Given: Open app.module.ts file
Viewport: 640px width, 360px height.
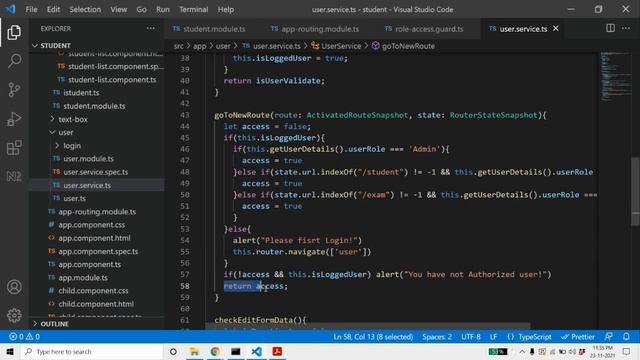Looking at the screenshot, I should tap(83, 278).
